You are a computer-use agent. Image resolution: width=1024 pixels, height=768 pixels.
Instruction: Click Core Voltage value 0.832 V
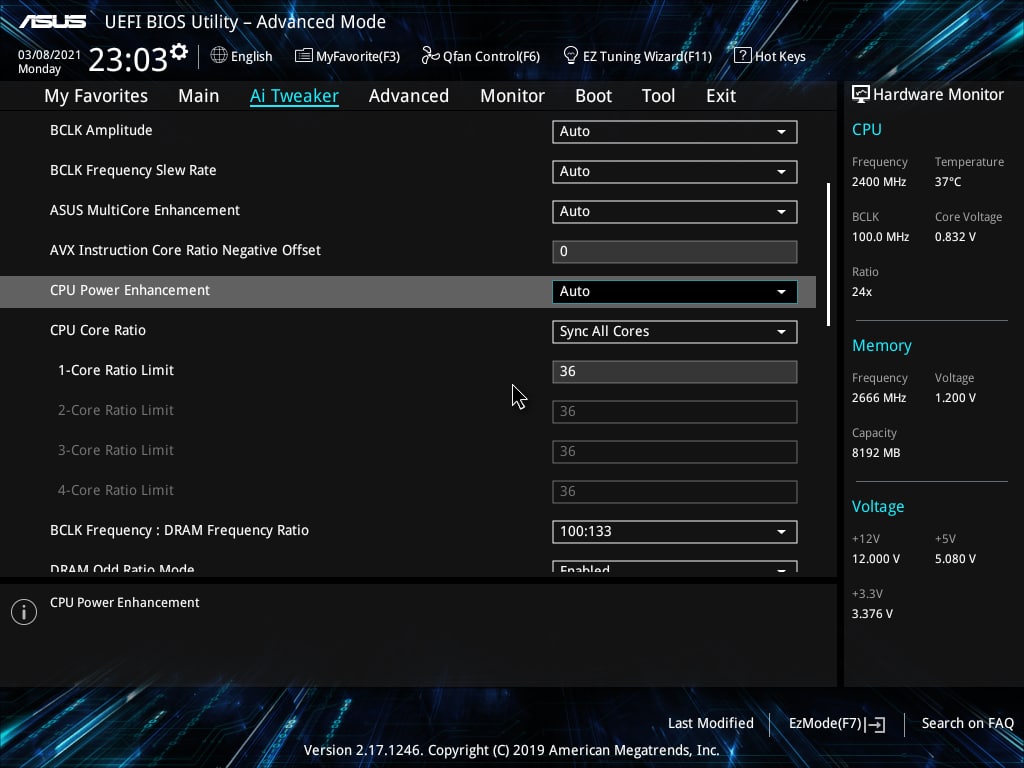click(955, 237)
